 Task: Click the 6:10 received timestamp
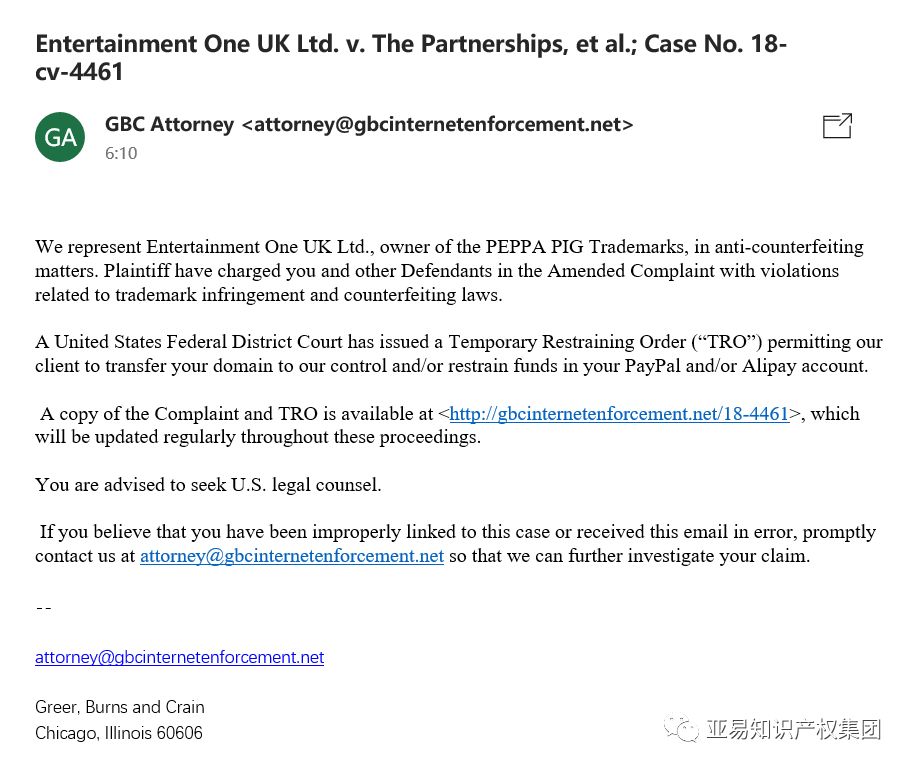(x=121, y=153)
